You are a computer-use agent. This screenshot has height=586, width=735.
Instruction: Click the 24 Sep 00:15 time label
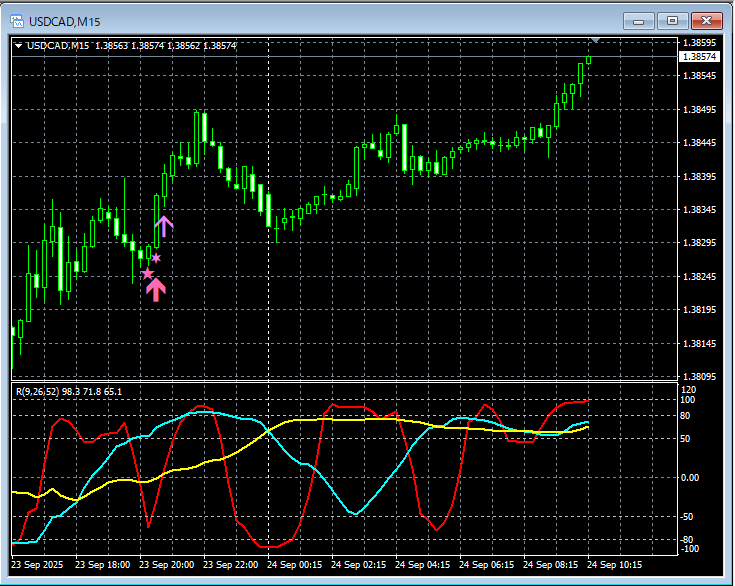pos(294,565)
